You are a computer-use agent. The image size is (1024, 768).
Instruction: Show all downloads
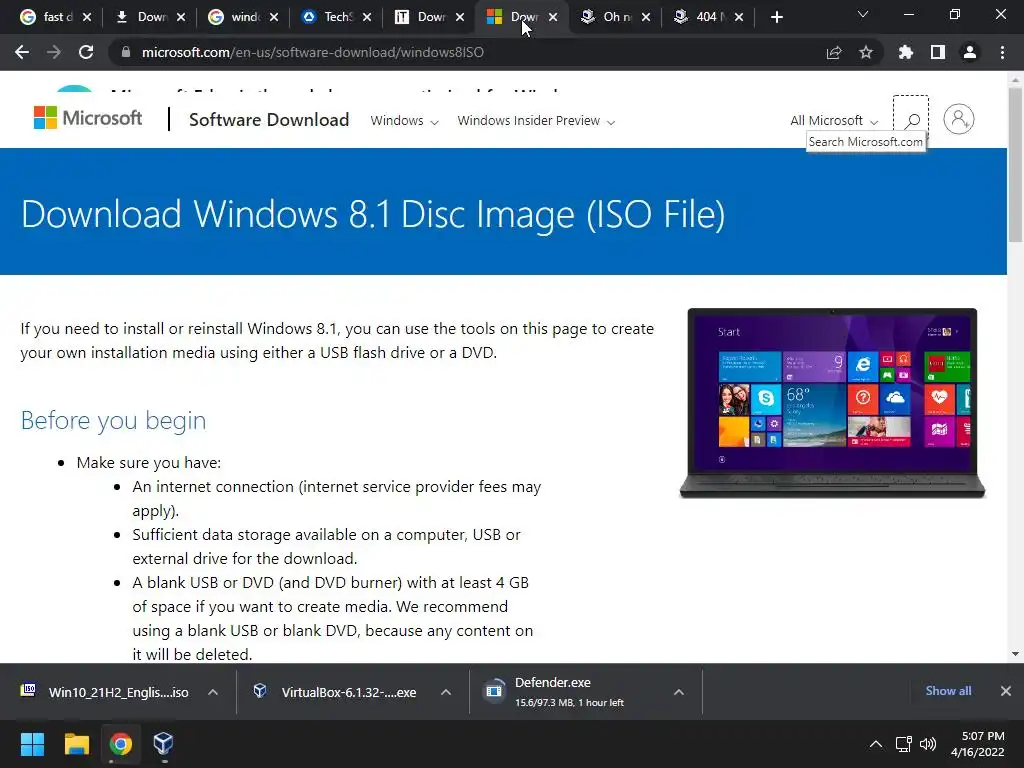tap(948, 691)
